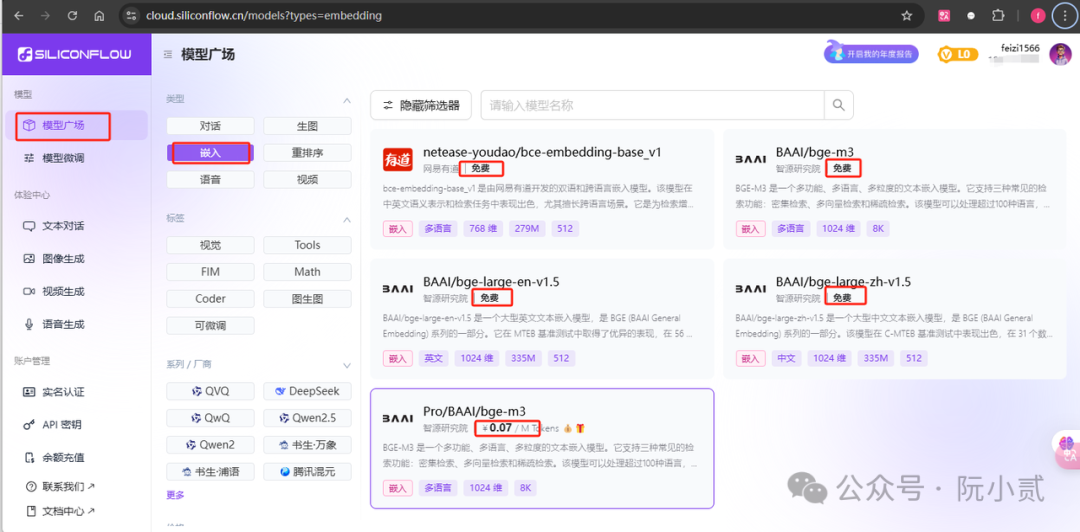The width and height of the screenshot is (1080, 532).
Task: Select the Tools tag filter
Action: tap(307, 245)
